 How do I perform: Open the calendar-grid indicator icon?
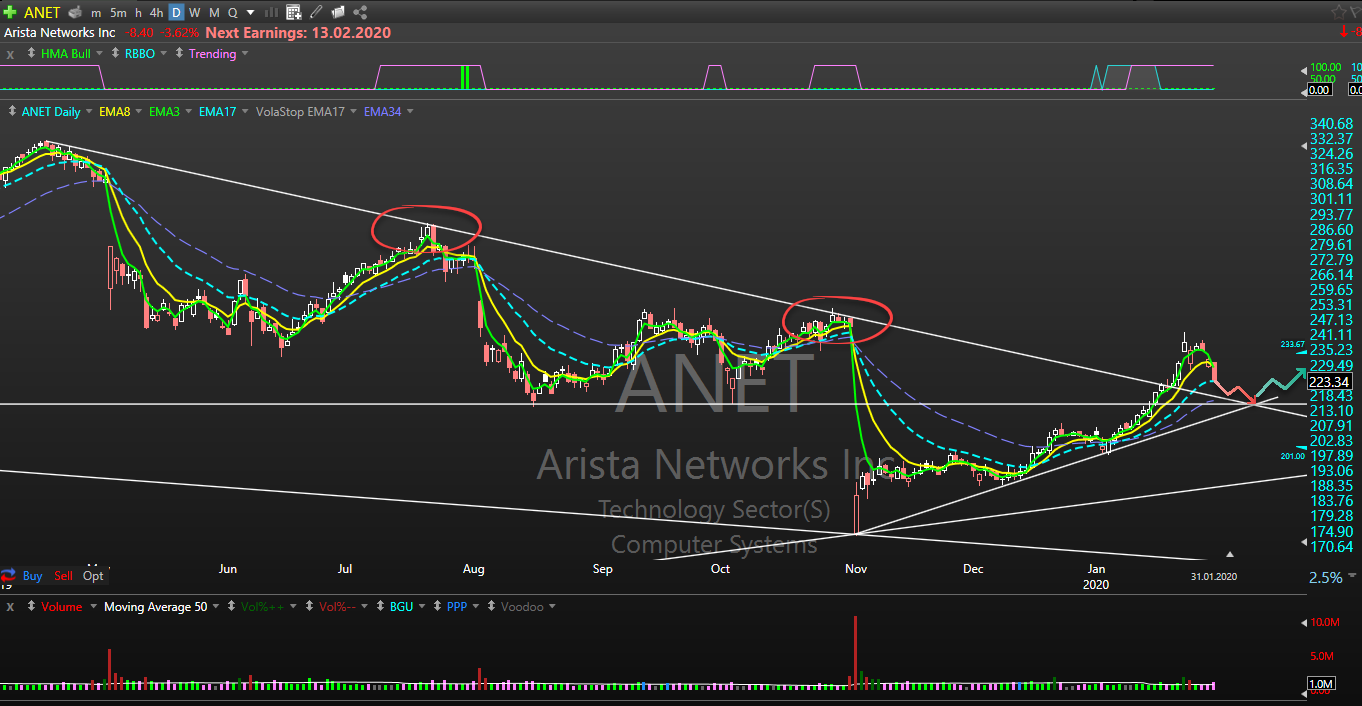pyautogui.click(x=293, y=12)
